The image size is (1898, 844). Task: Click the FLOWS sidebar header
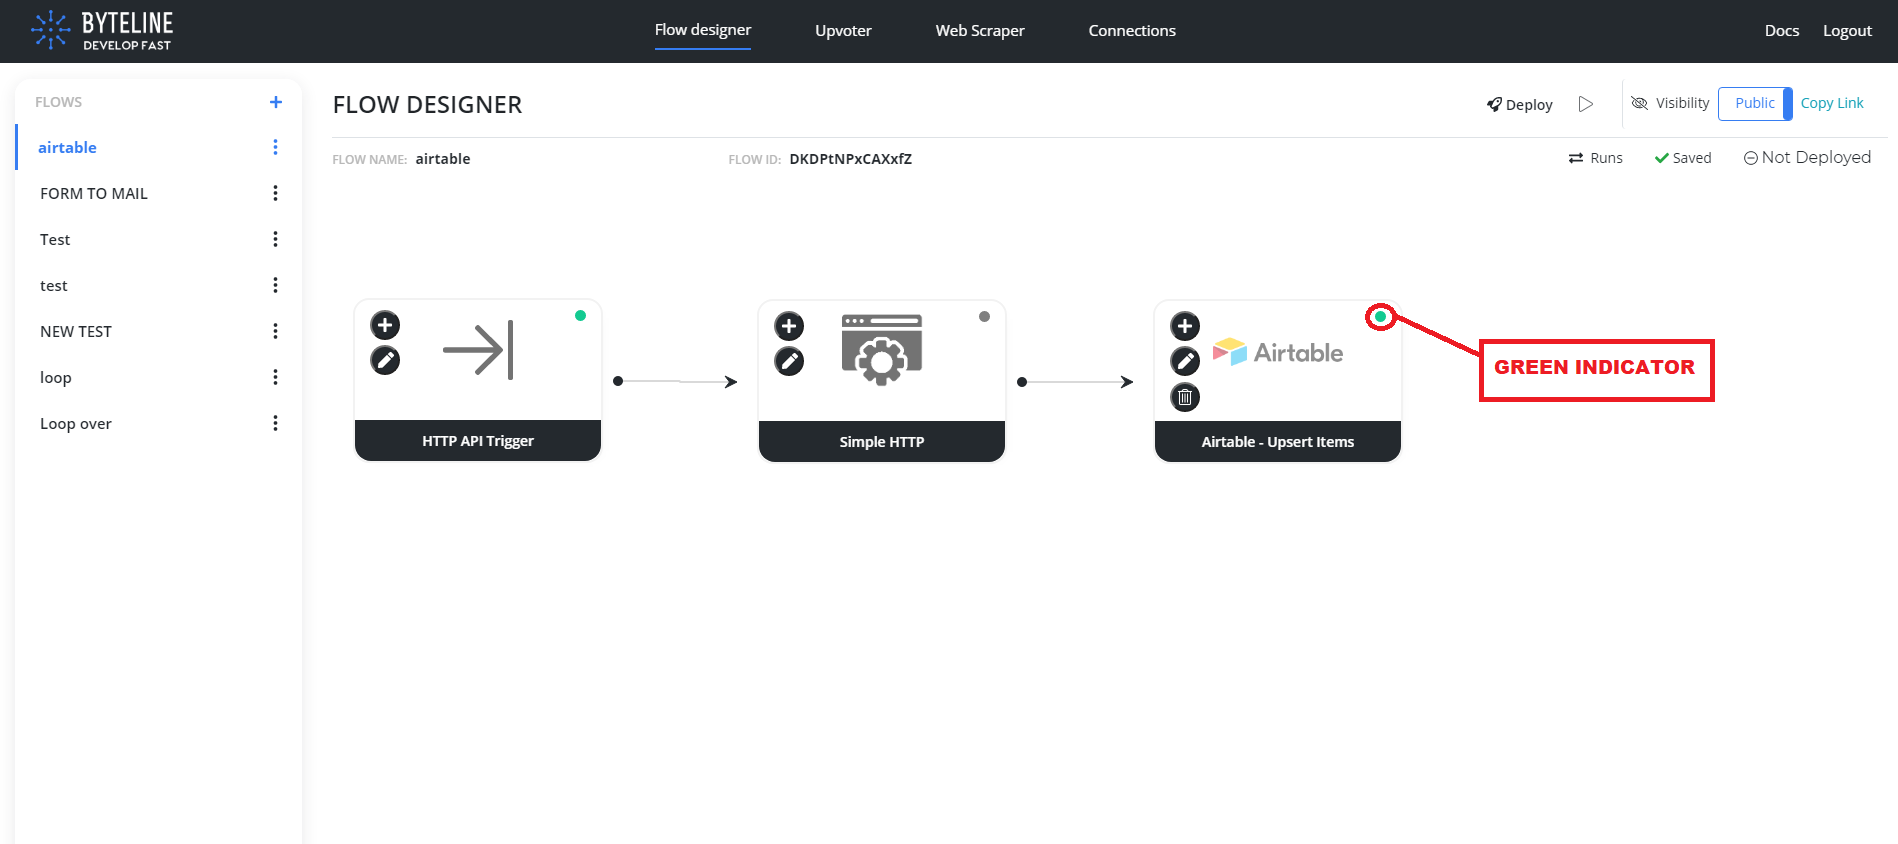[59, 102]
